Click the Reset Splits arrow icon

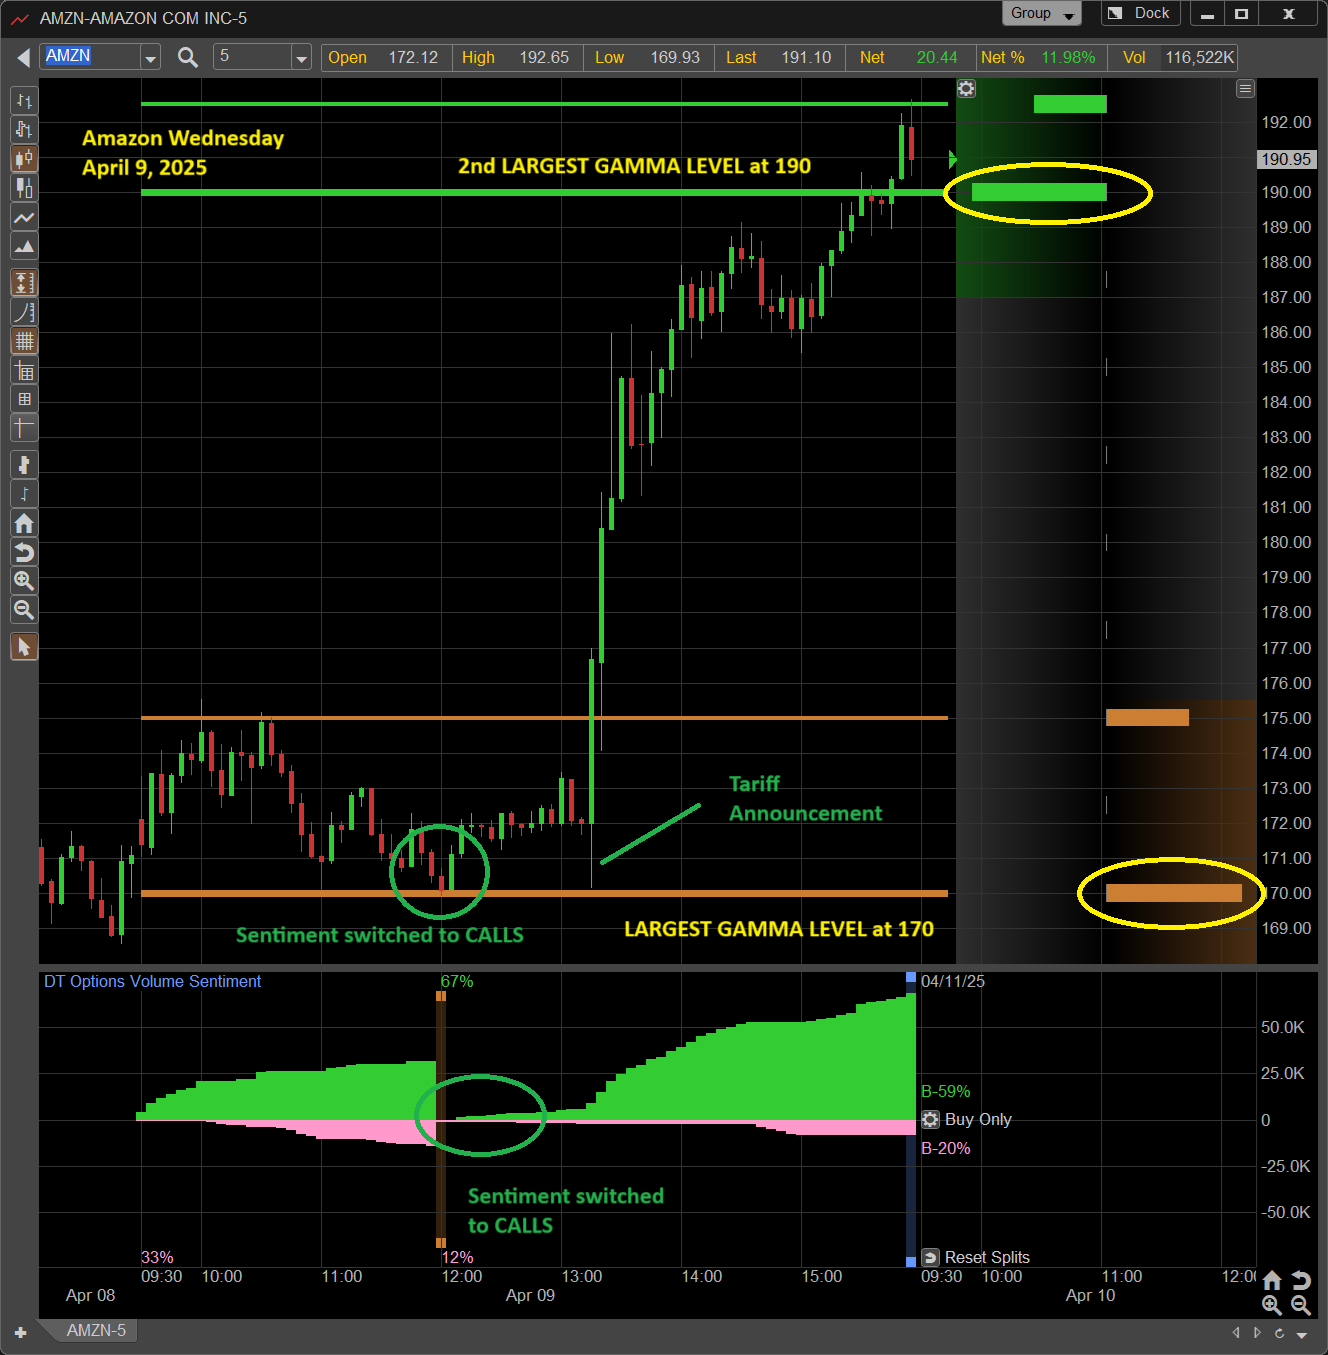click(x=930, y=1257)
